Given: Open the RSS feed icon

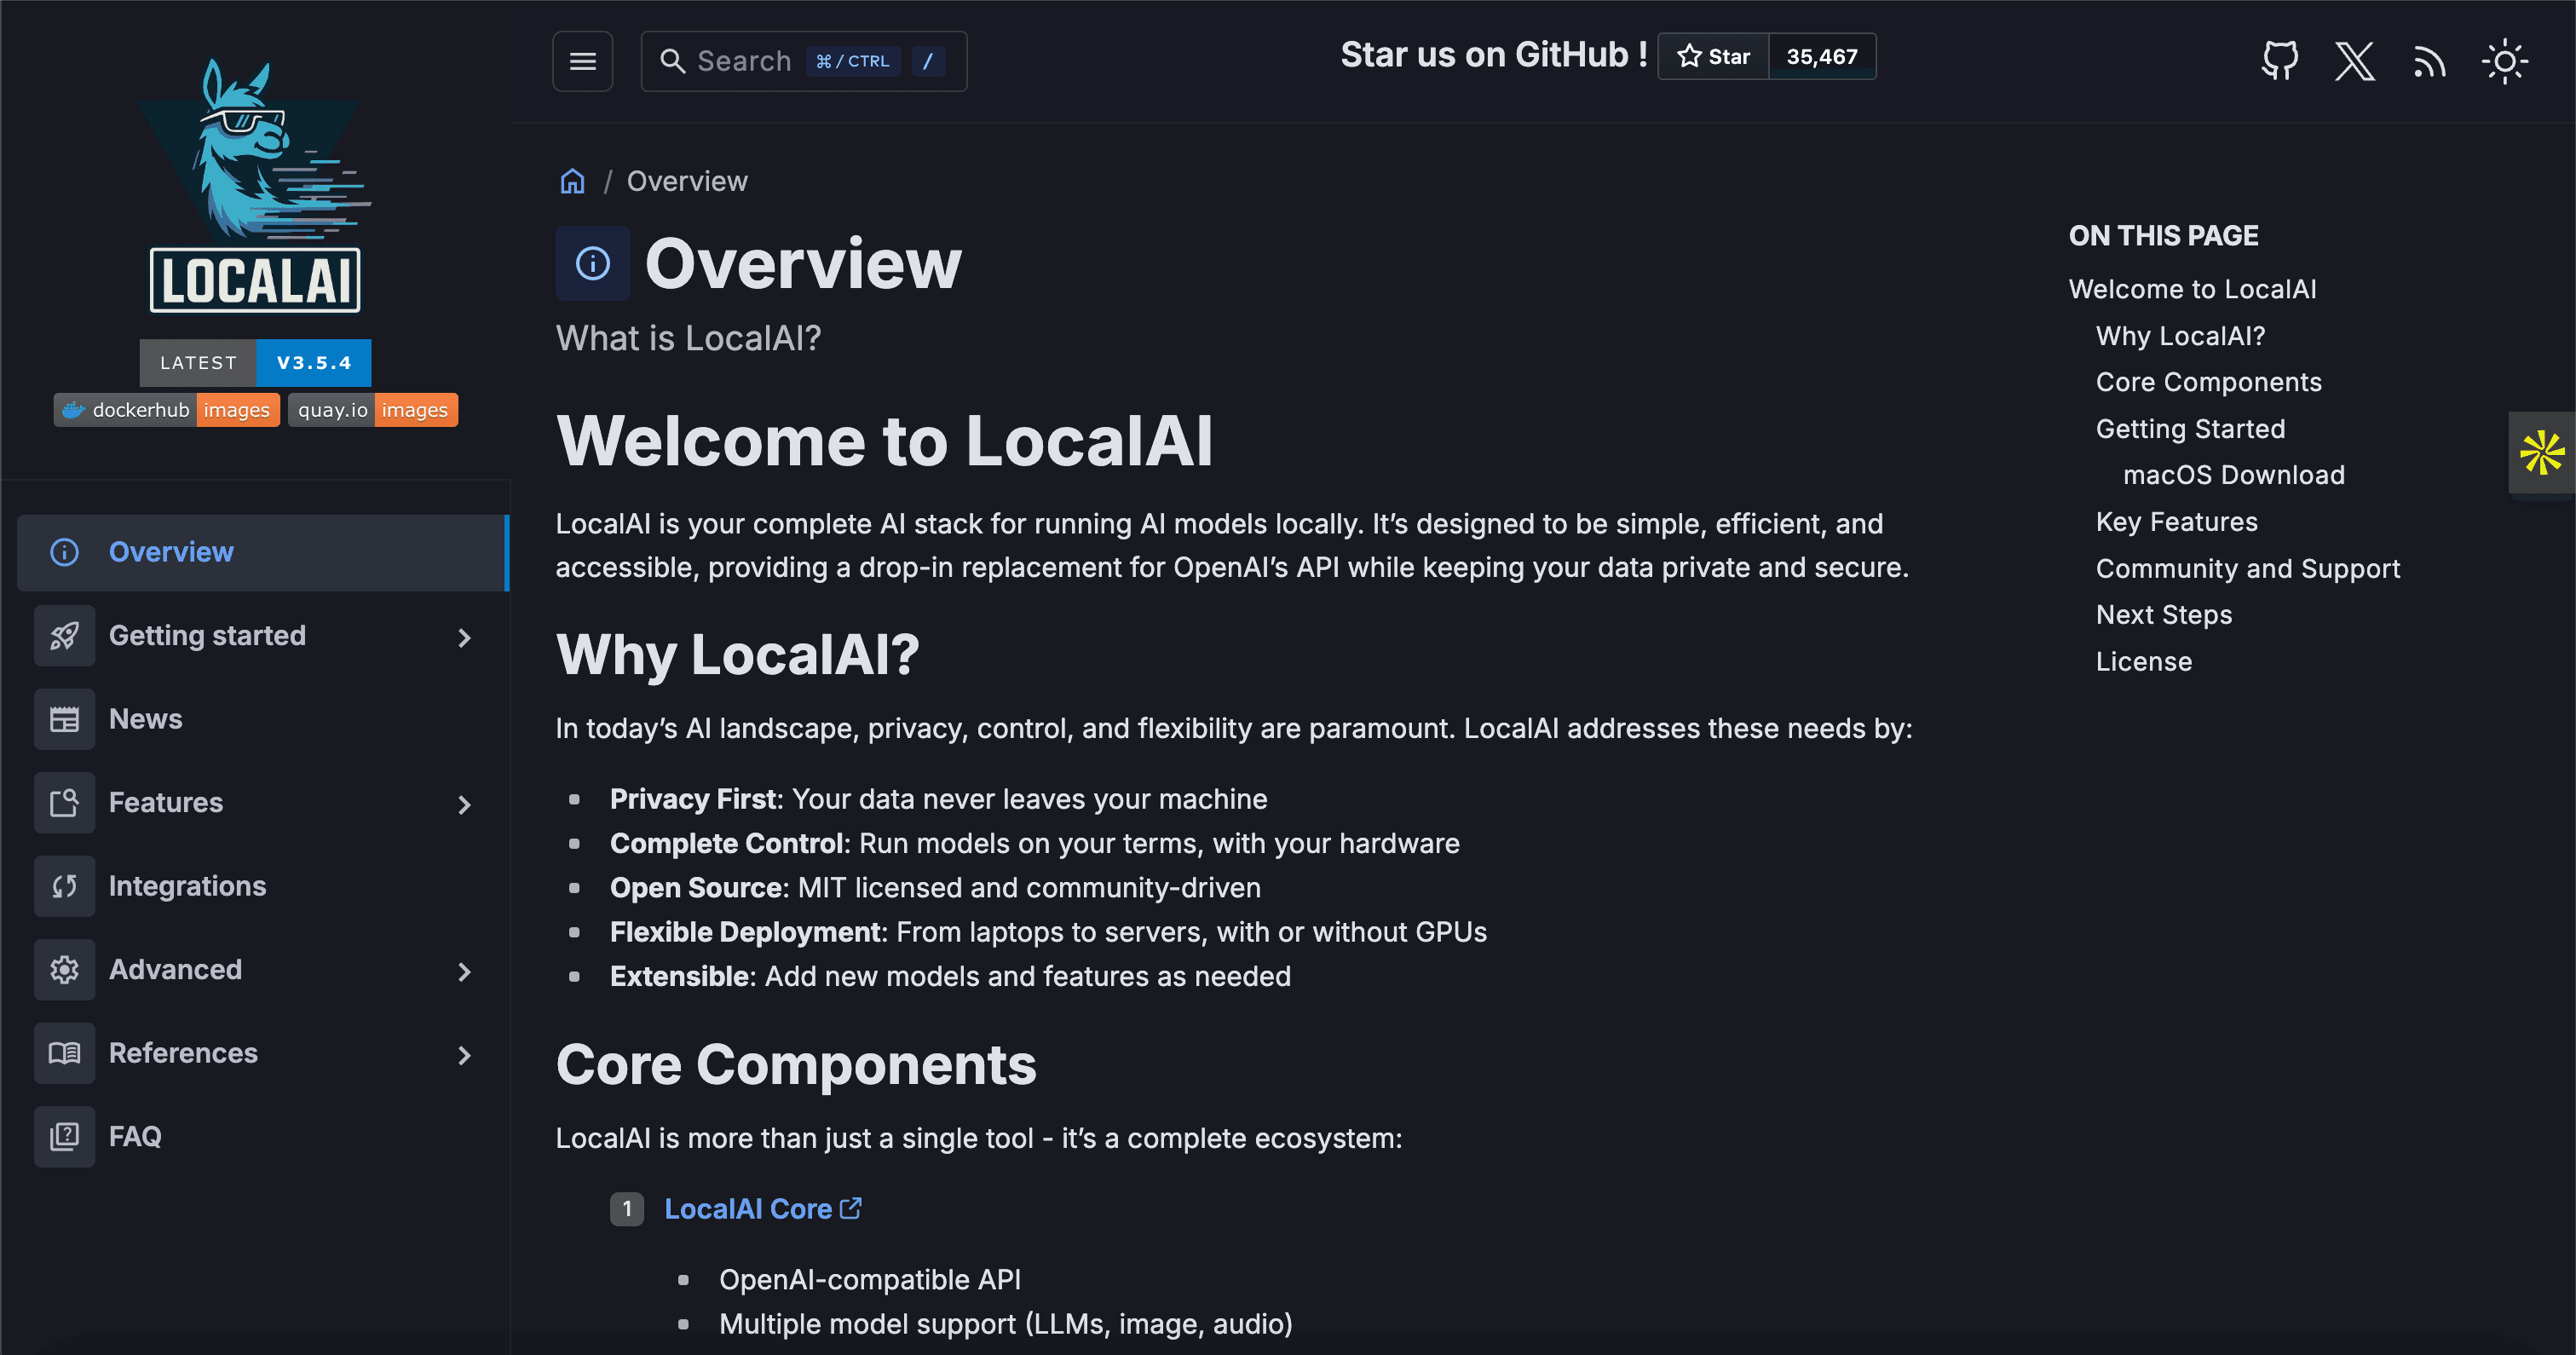Looking at the screenshot, I should point(2430,62).
